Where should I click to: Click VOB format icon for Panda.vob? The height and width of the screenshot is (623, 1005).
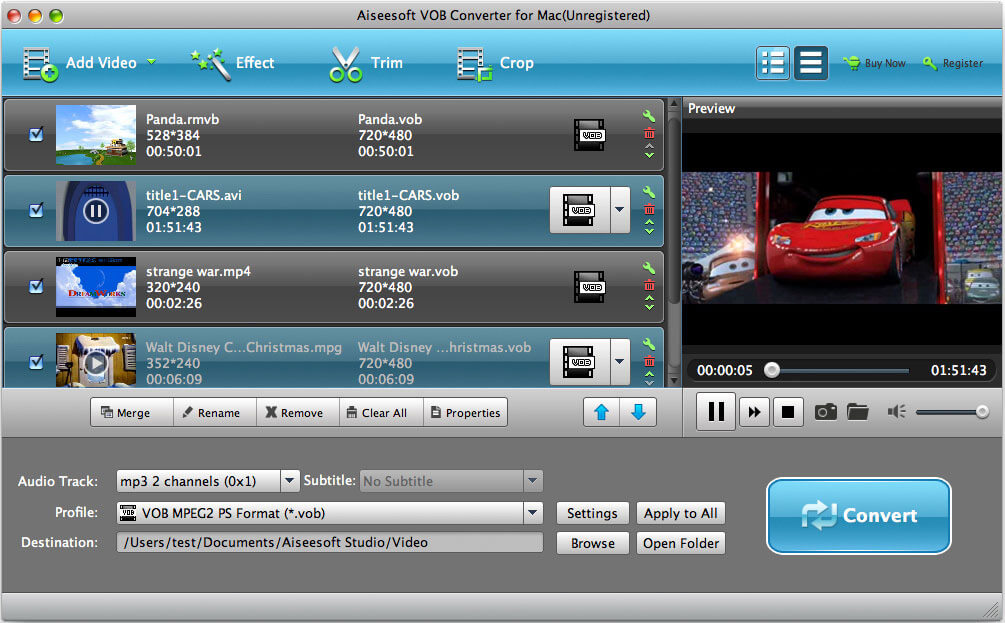click(589, 135)
